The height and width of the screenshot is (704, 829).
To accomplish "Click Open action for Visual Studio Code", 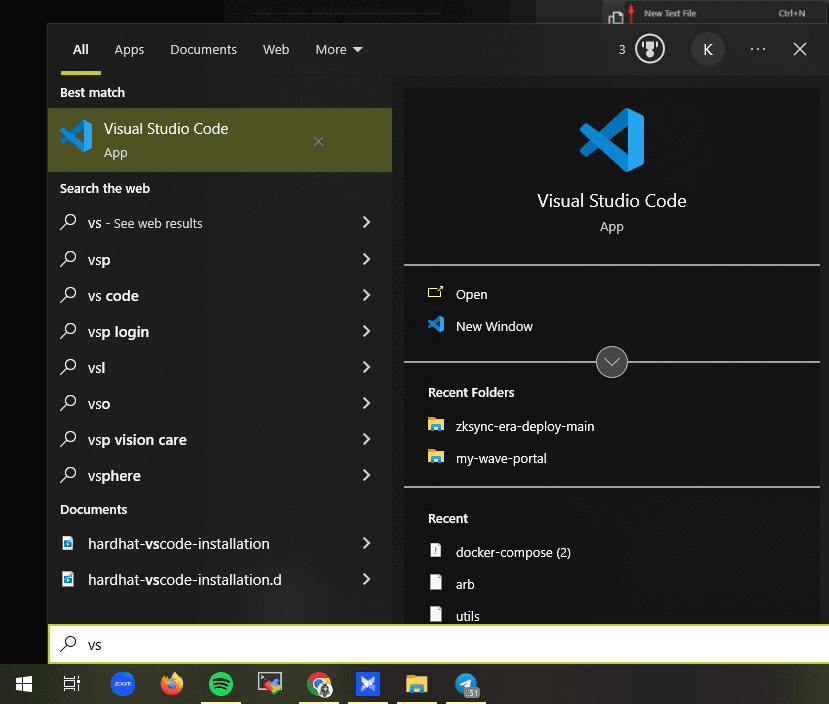I will [x=472, y=294].
